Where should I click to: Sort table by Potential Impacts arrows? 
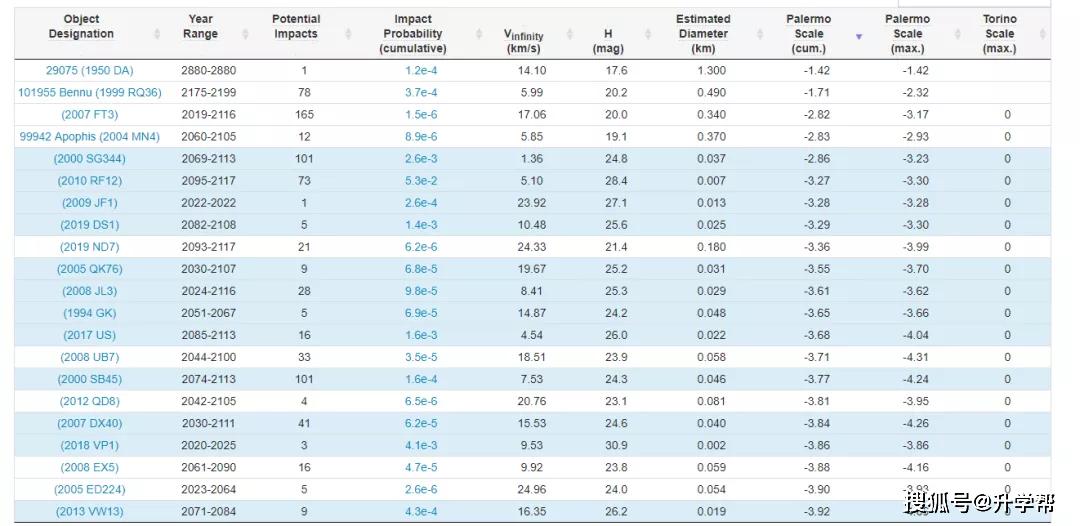[348, 34]
